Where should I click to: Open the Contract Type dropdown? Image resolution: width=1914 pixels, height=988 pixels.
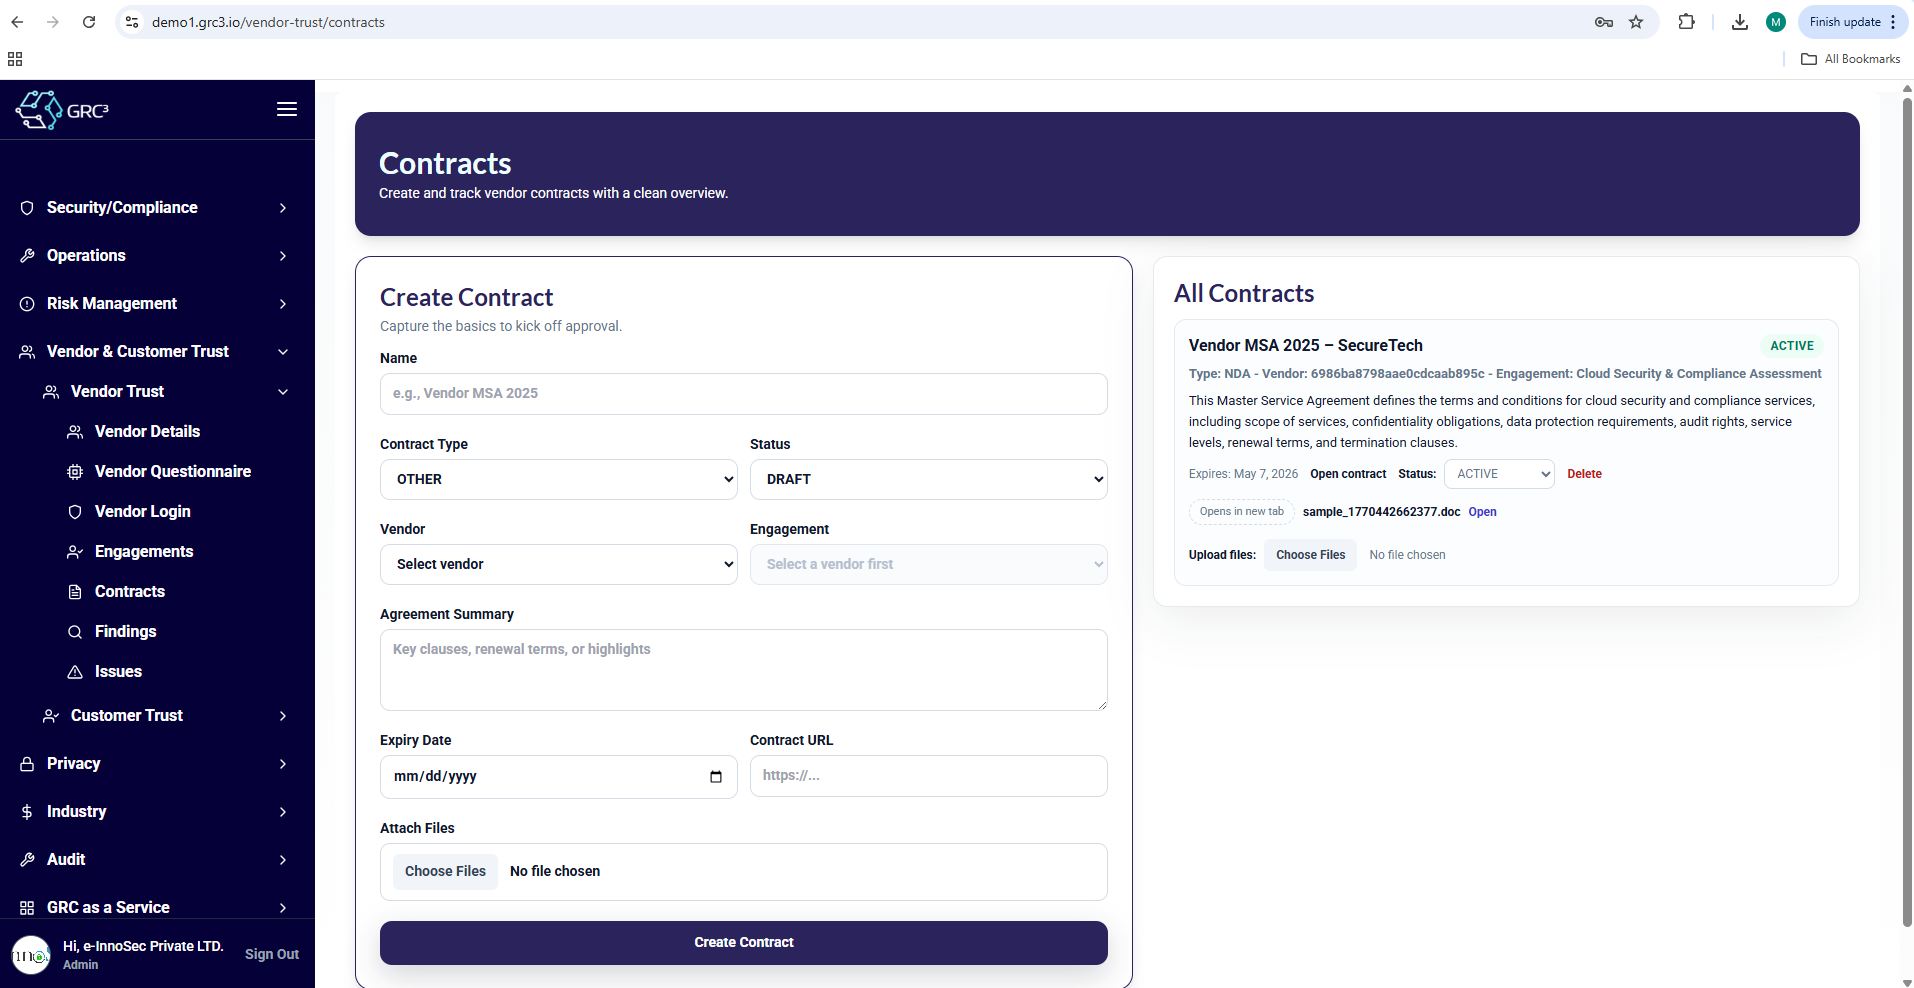pyautogui.click(x=558, y=479)
